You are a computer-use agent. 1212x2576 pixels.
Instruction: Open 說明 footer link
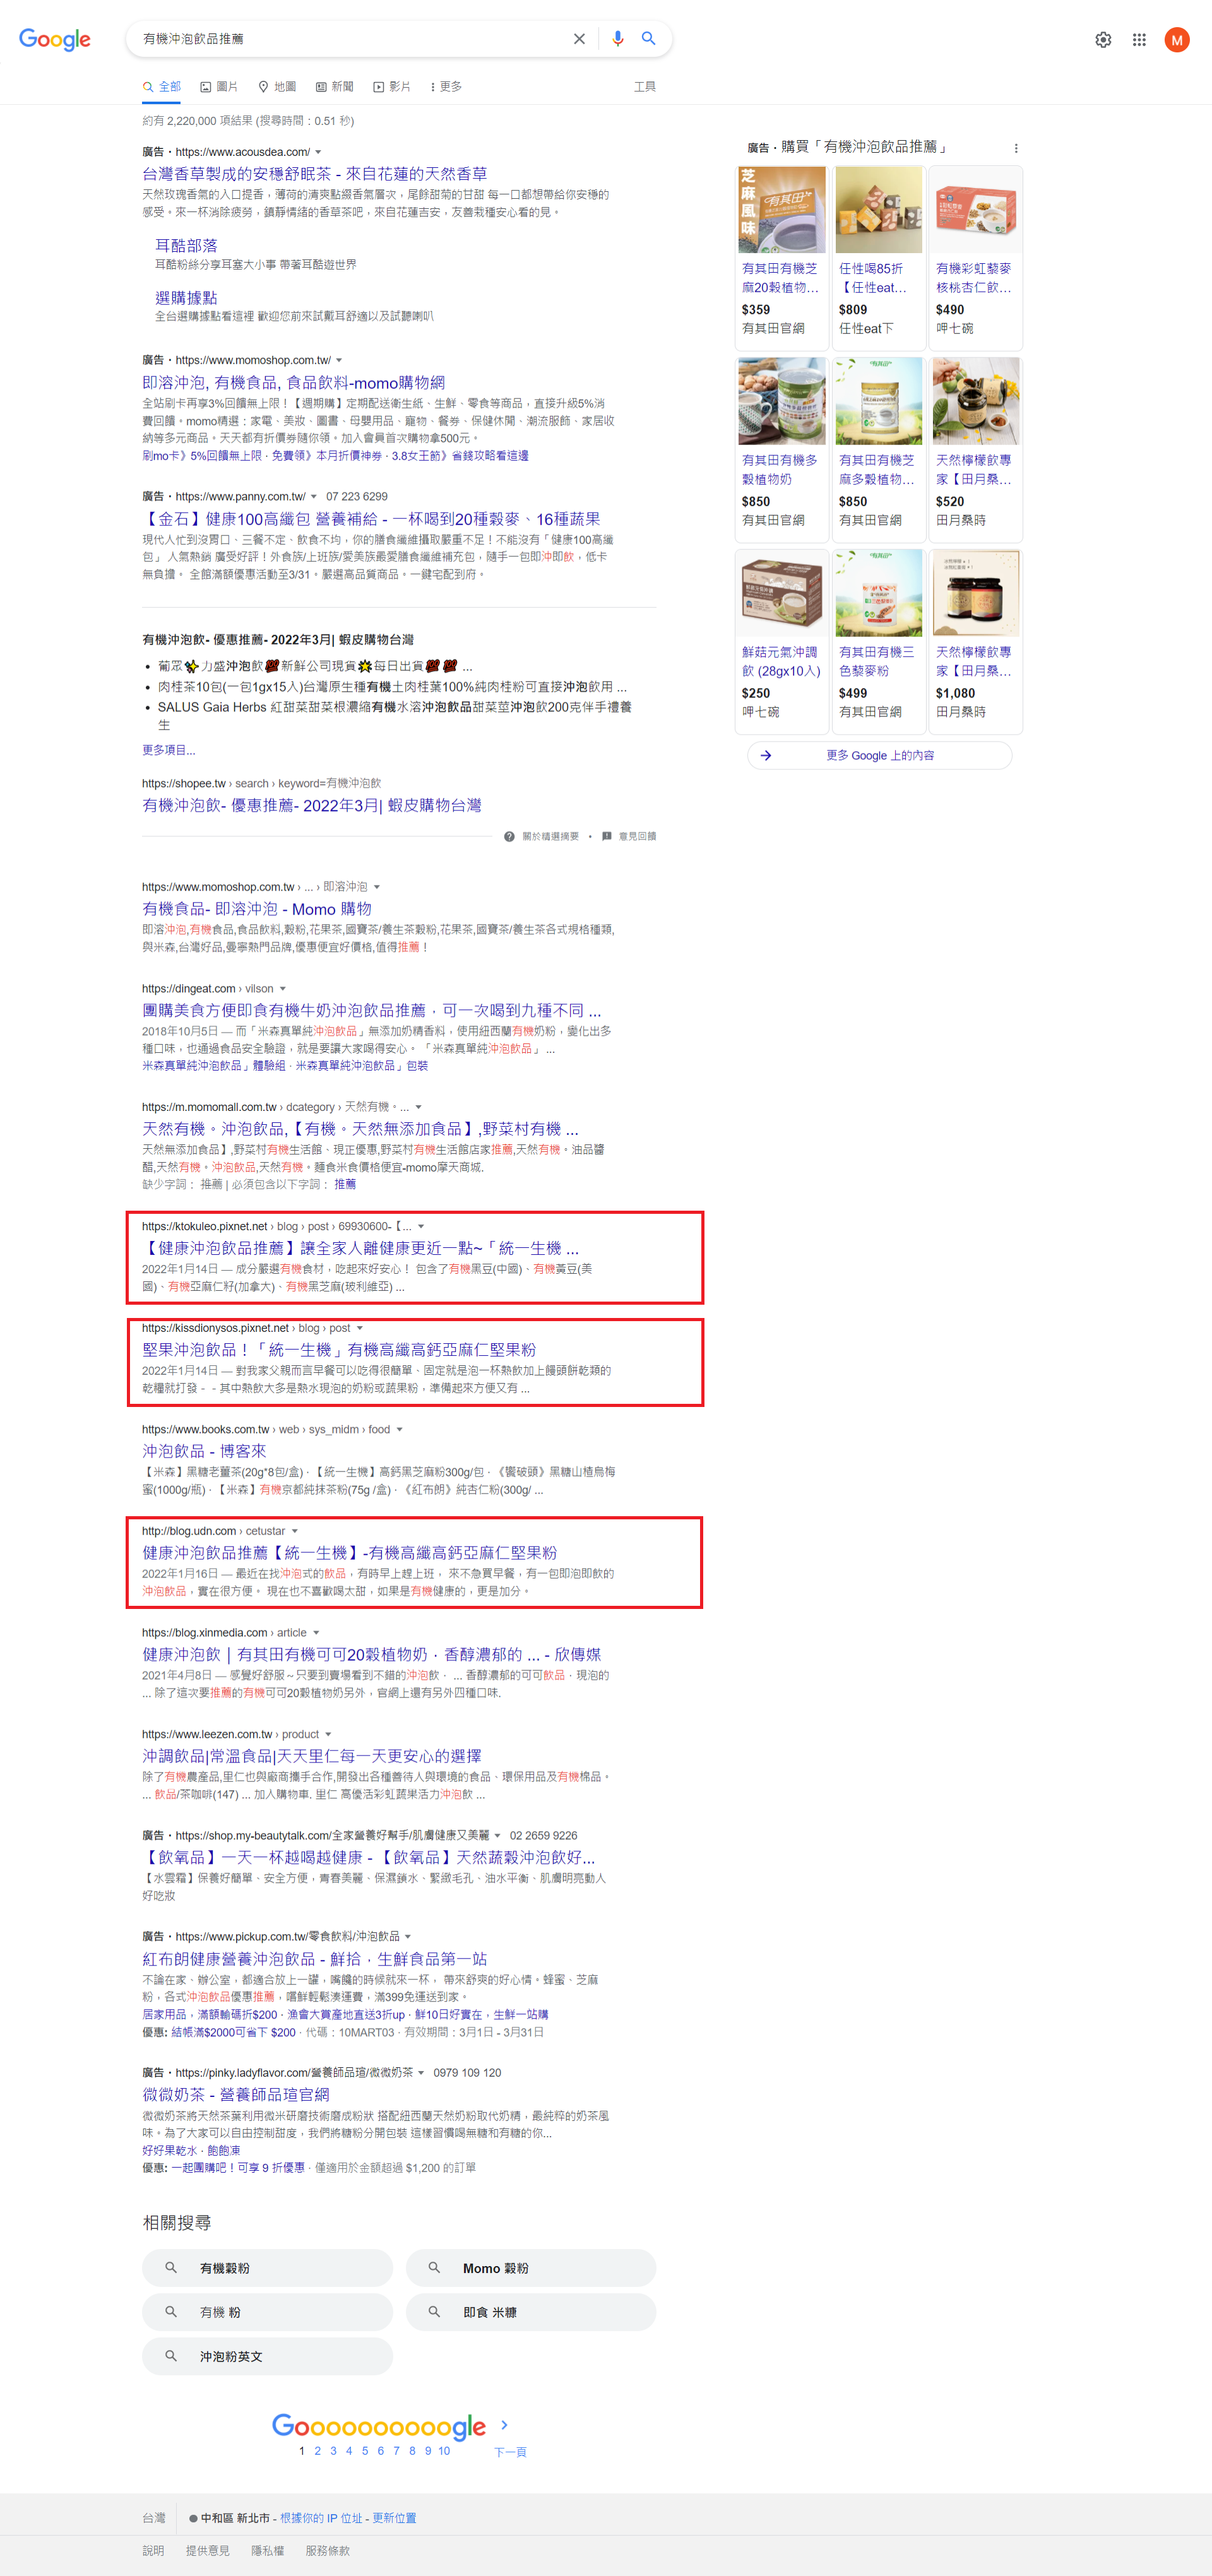[x=153, y=2551]
